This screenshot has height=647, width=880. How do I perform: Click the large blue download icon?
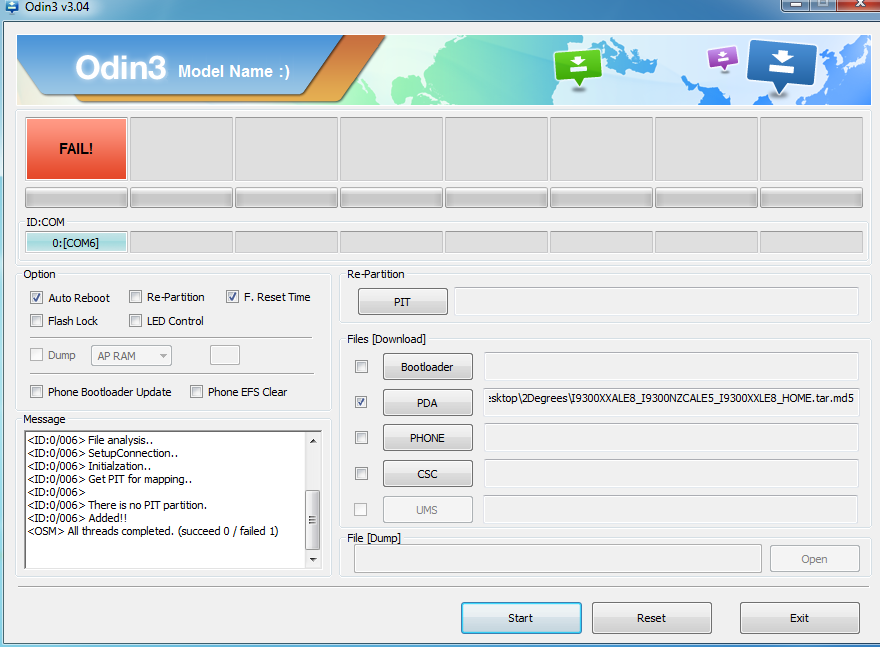pyautogui.click(x=781, y=66)
